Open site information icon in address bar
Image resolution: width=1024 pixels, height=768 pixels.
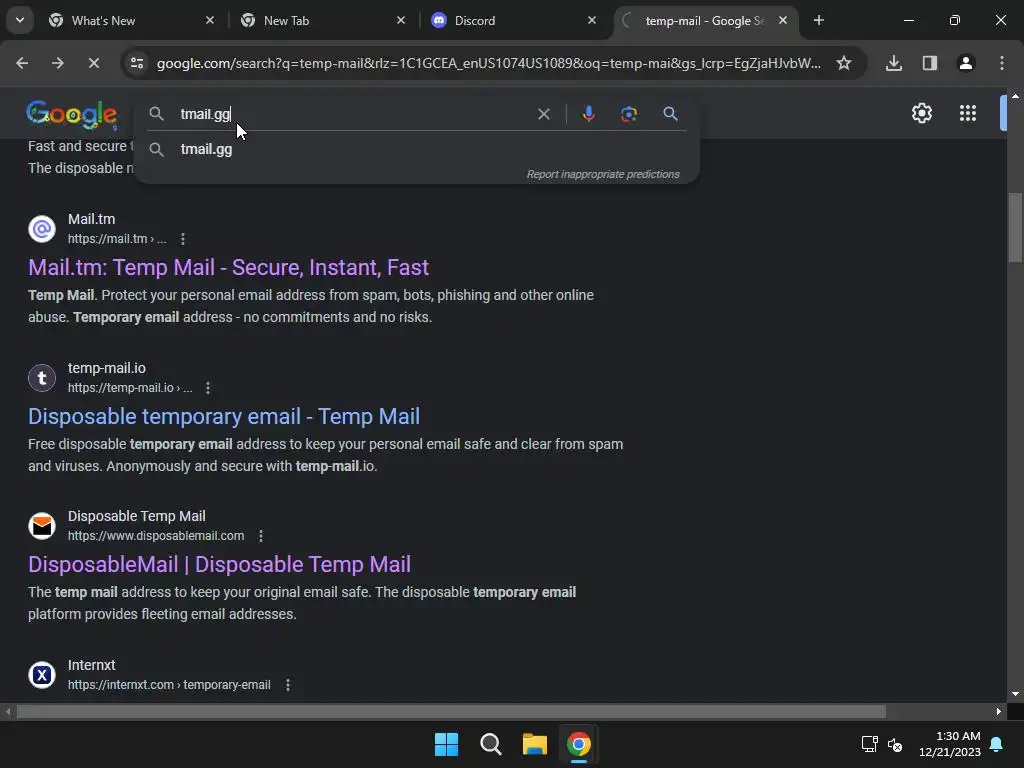(137, 63)
